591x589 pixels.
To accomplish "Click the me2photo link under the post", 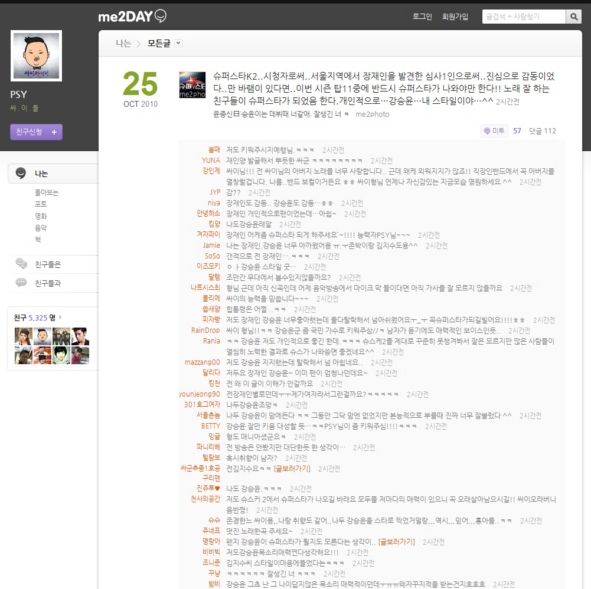I will [372, 114].
